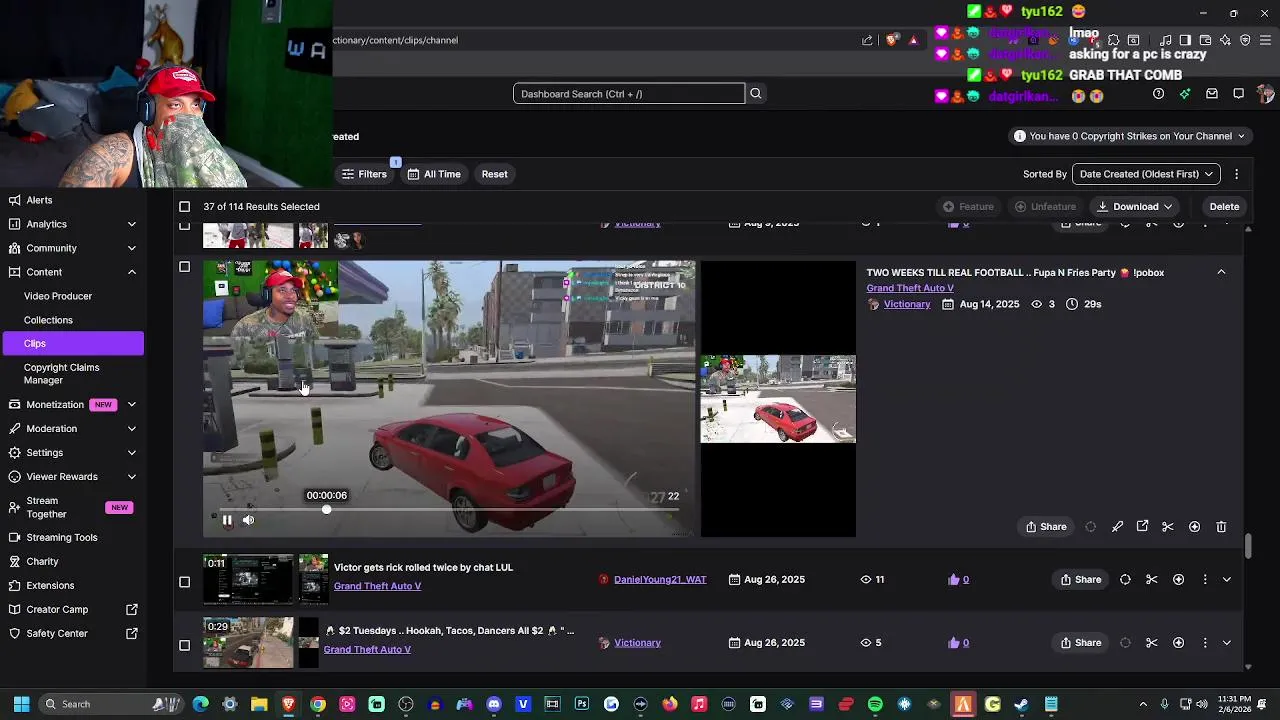
Task: Share the rick rolled clip
Action: pos(1081,580)
